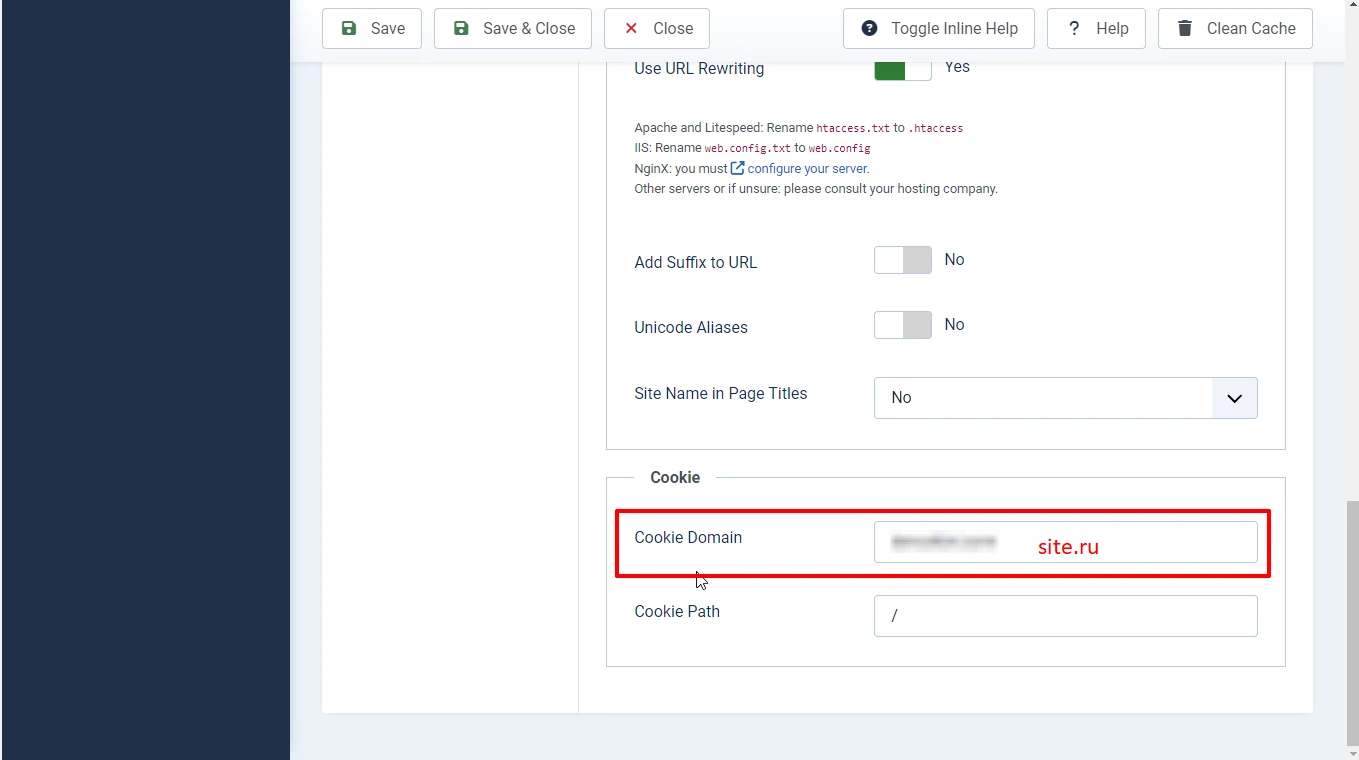Toggle Add Suffix to URL switch
The height and width of the screenshot is (760, 1359).
point(903,260)
